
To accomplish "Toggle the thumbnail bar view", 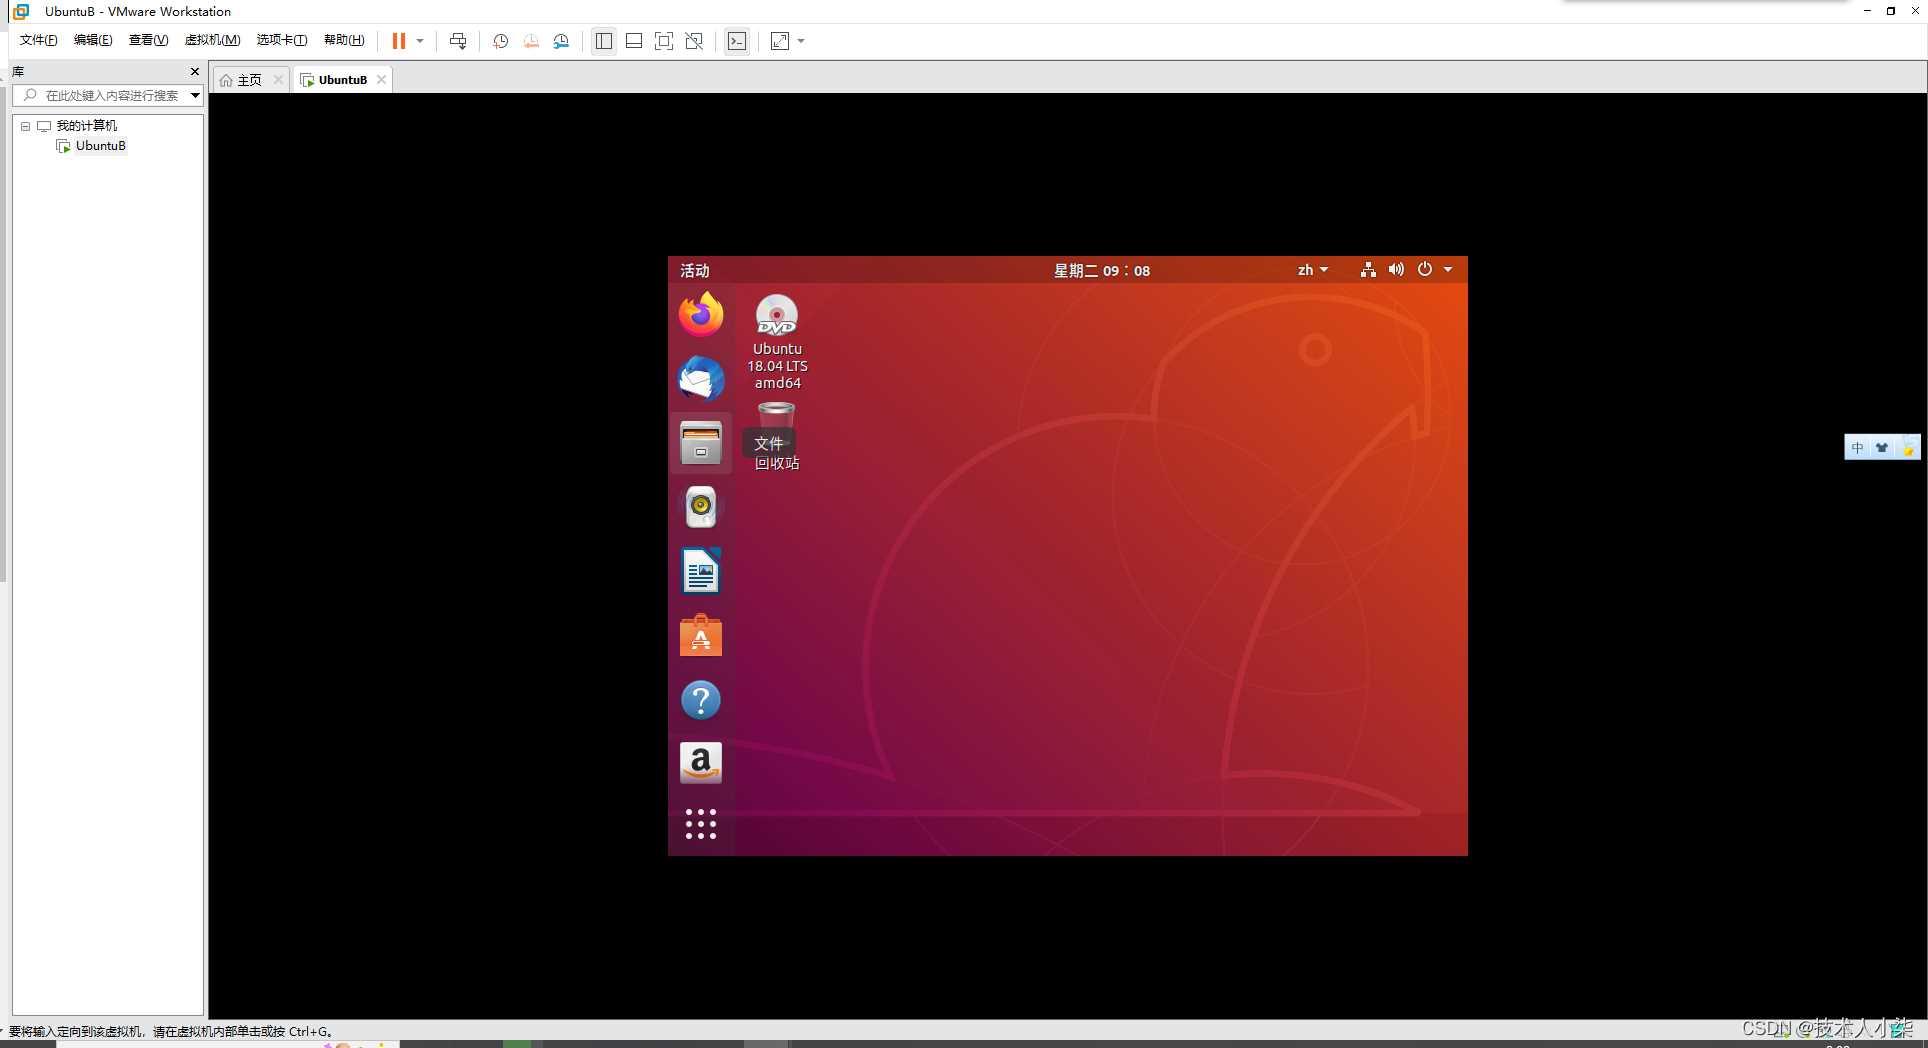I will click(x=634, y=41).
